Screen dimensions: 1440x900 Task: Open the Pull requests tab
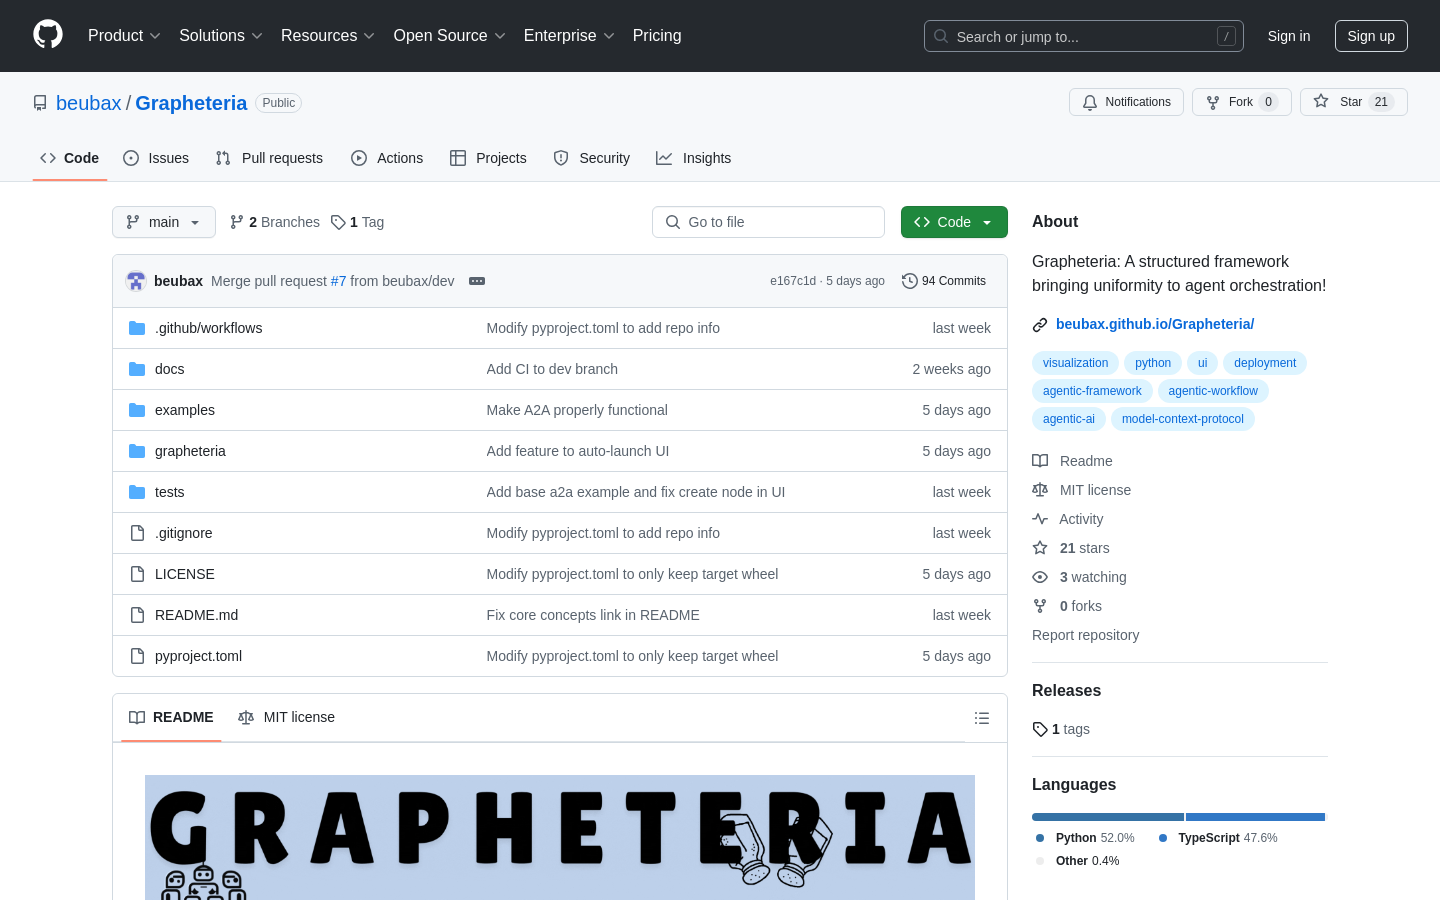point(269,158)
